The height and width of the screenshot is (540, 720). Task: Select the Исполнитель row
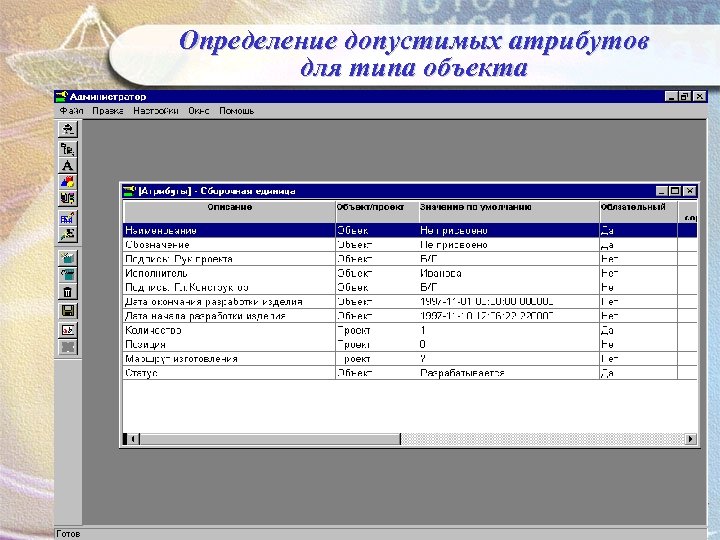[x=410, y=273]
